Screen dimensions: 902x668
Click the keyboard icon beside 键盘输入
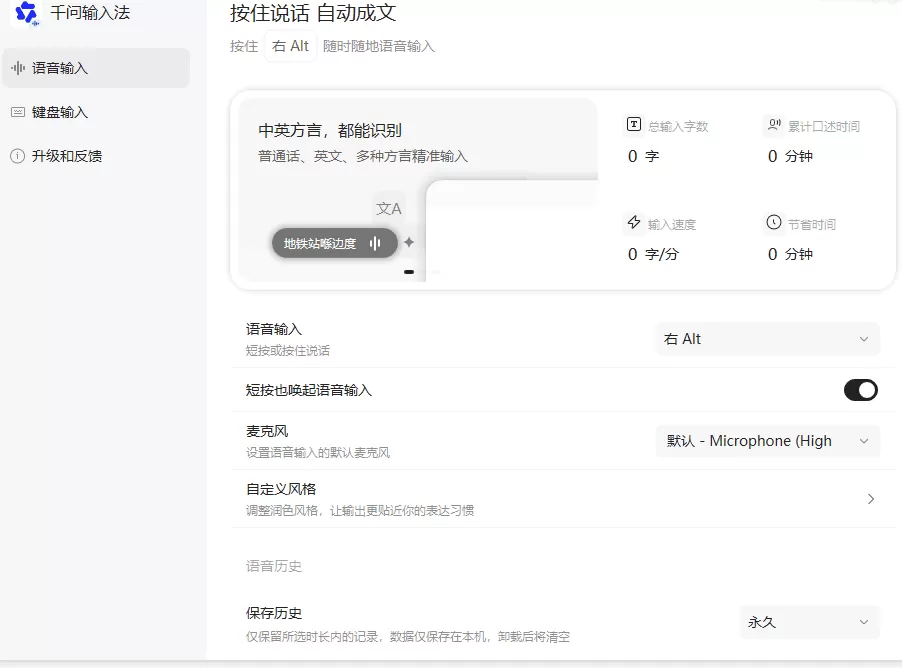point(18,112)
